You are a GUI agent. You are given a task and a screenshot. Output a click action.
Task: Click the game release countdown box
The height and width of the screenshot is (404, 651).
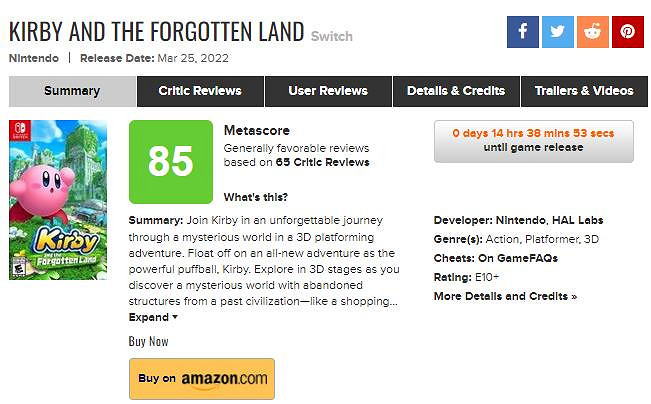pyautogui.click(x=533, y=141)
